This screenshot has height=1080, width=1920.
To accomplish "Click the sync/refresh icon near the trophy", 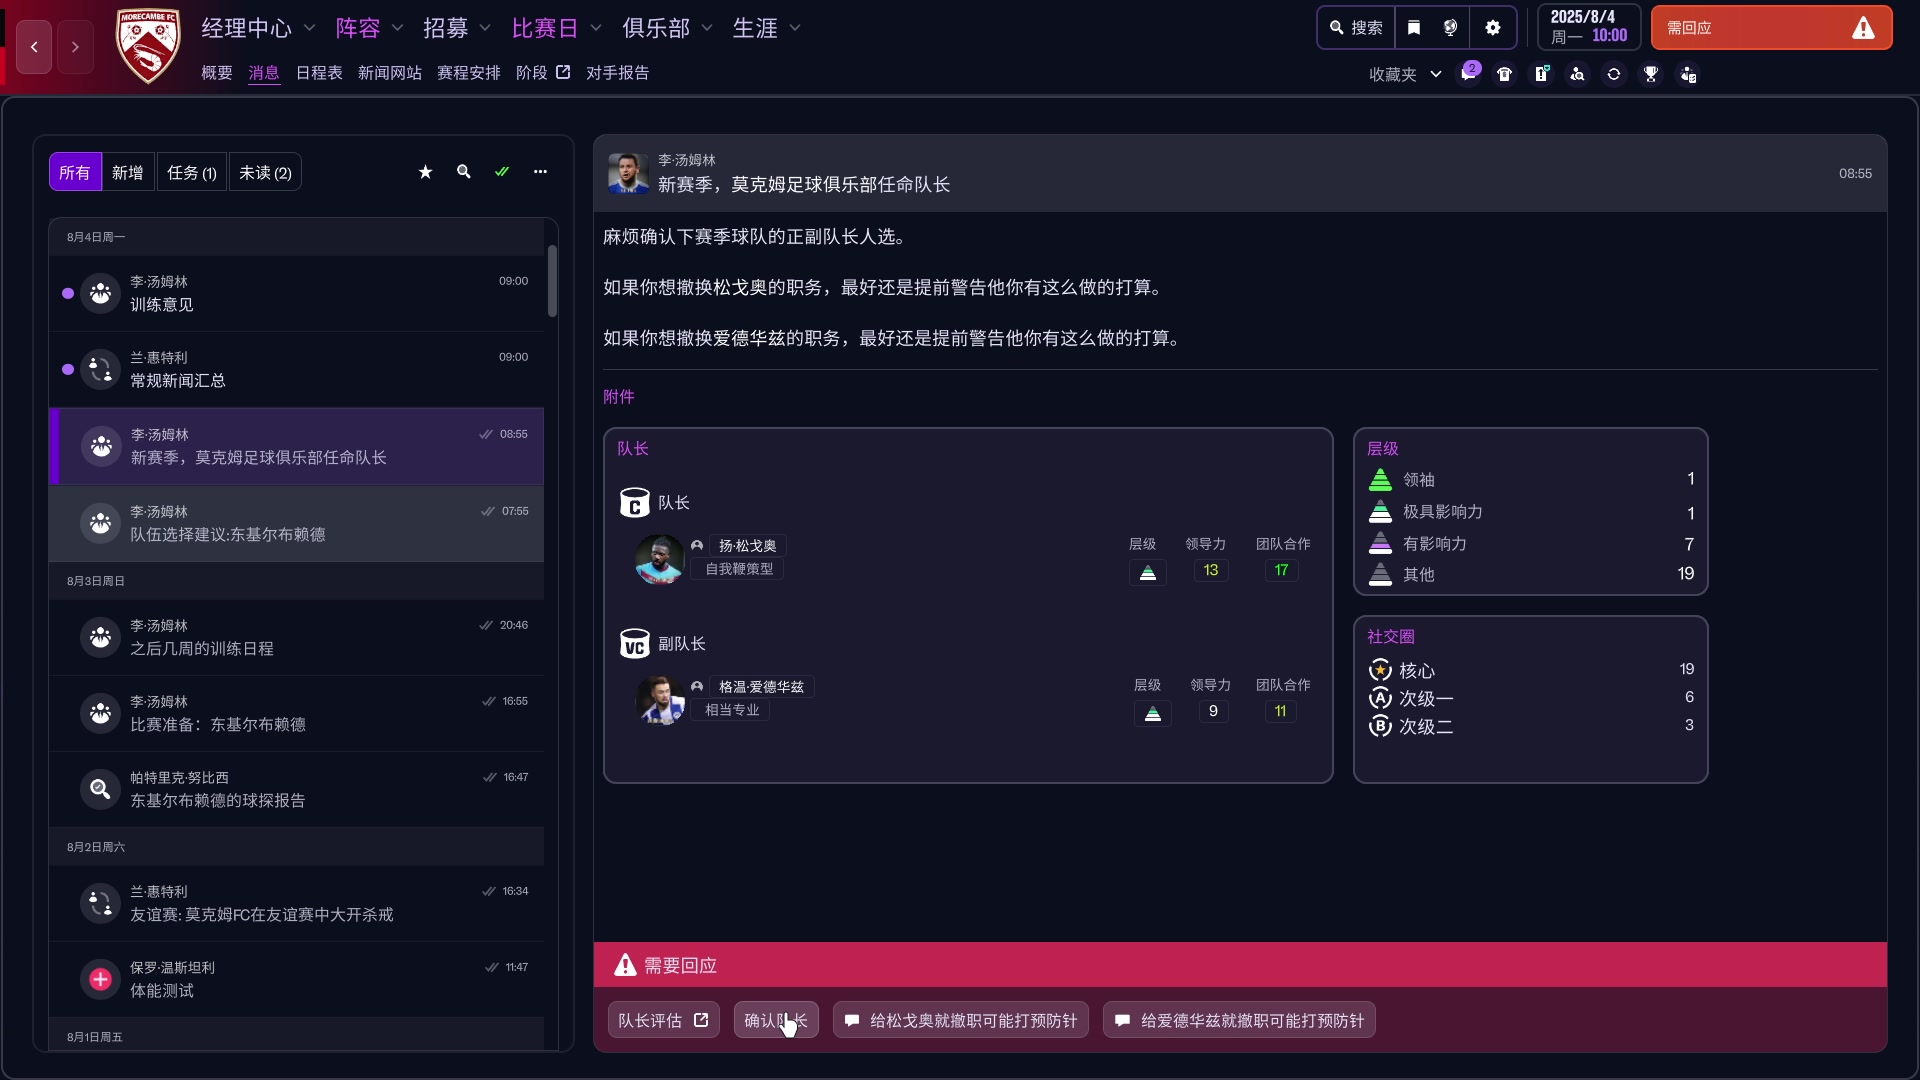I will 1614,73.
